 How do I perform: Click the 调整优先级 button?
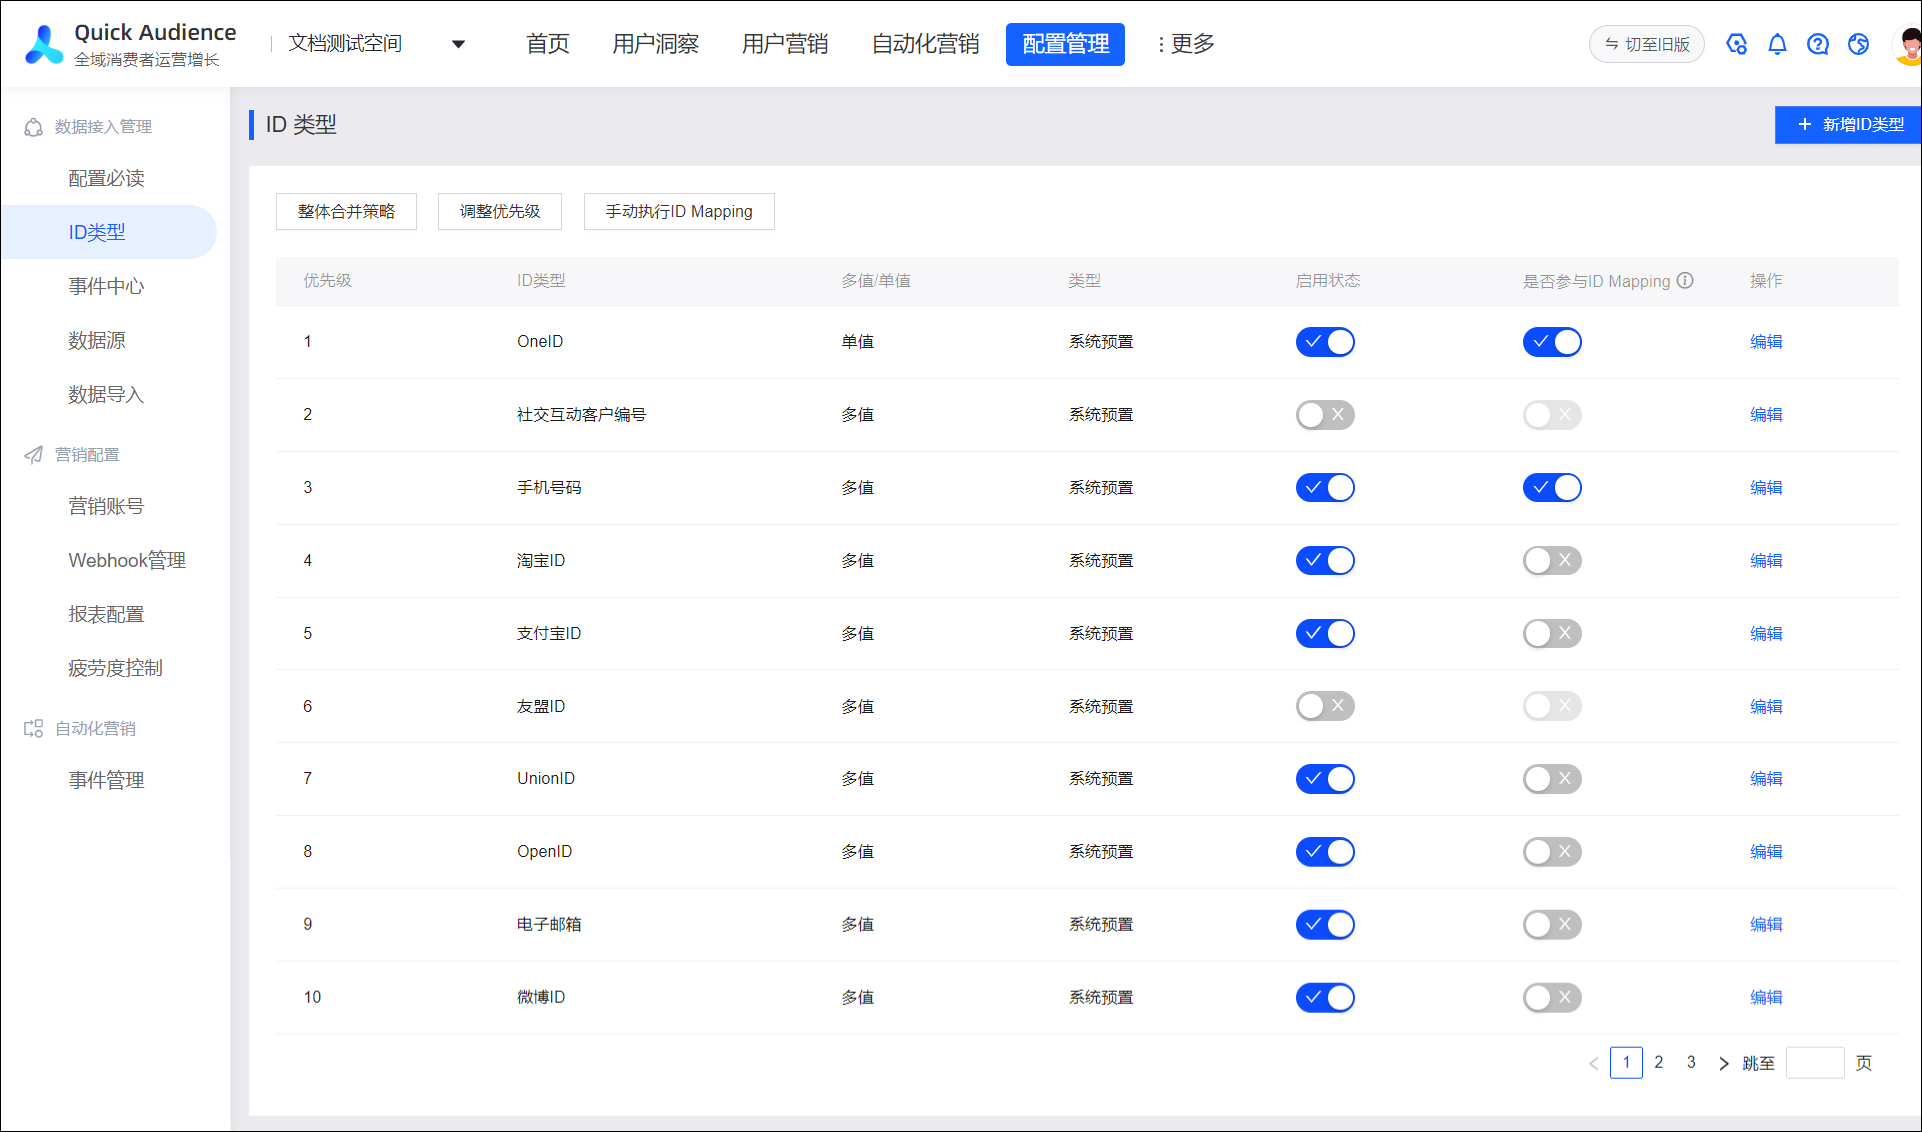point(500,212)
